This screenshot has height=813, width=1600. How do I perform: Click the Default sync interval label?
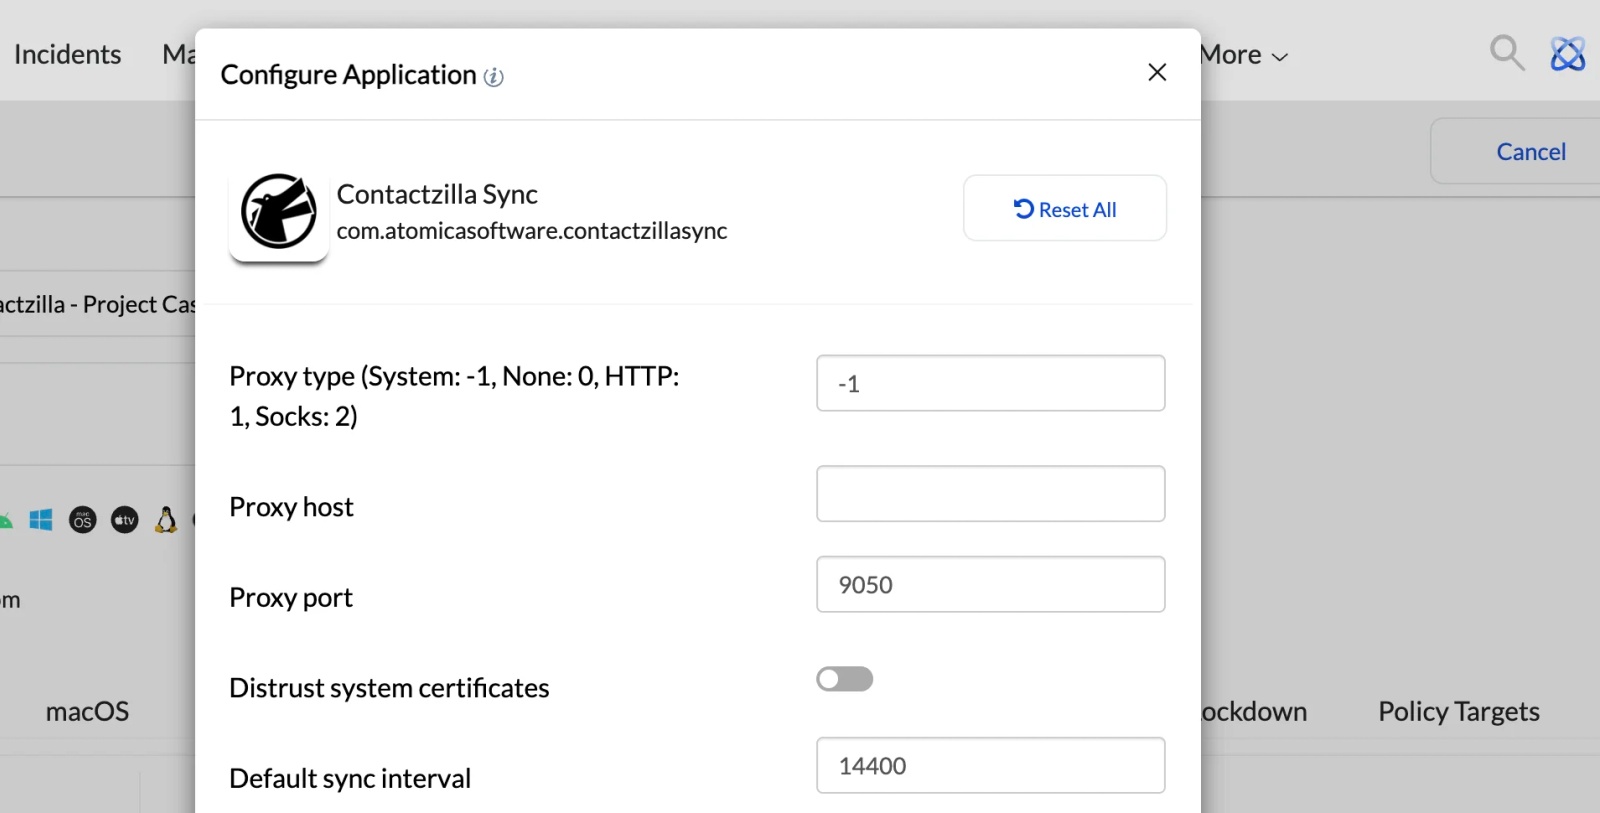point(350,778)
